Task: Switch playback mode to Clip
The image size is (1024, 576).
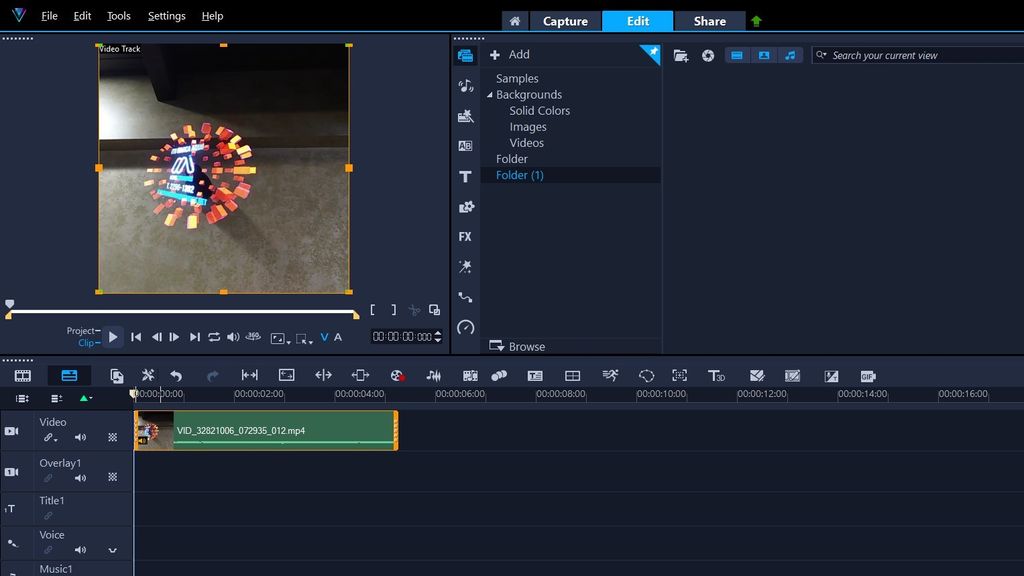Action: pyautogui.click(x=87, y=341)
